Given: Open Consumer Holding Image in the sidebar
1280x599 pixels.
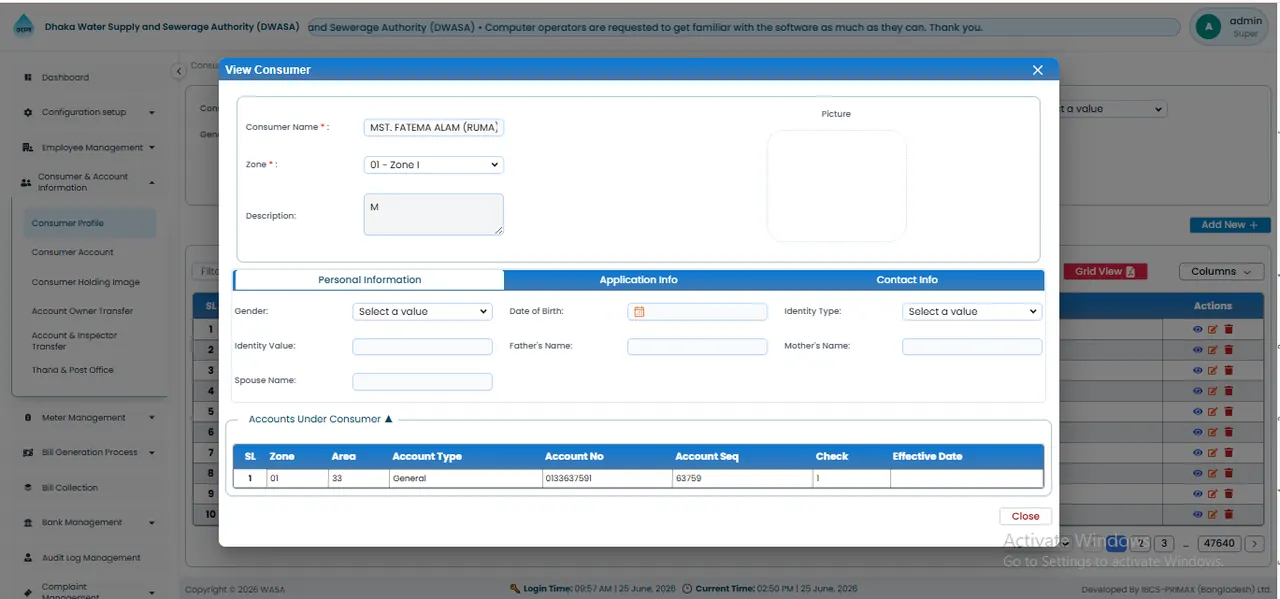Looking at the screenshot, I should (86, 282).
